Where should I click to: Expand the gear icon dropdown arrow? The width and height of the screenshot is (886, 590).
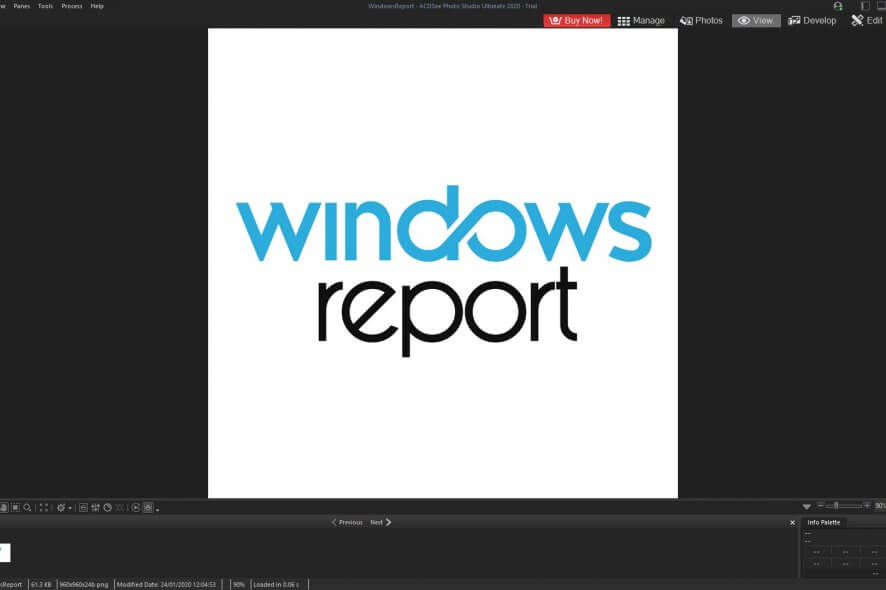click(x=70, y=508)
